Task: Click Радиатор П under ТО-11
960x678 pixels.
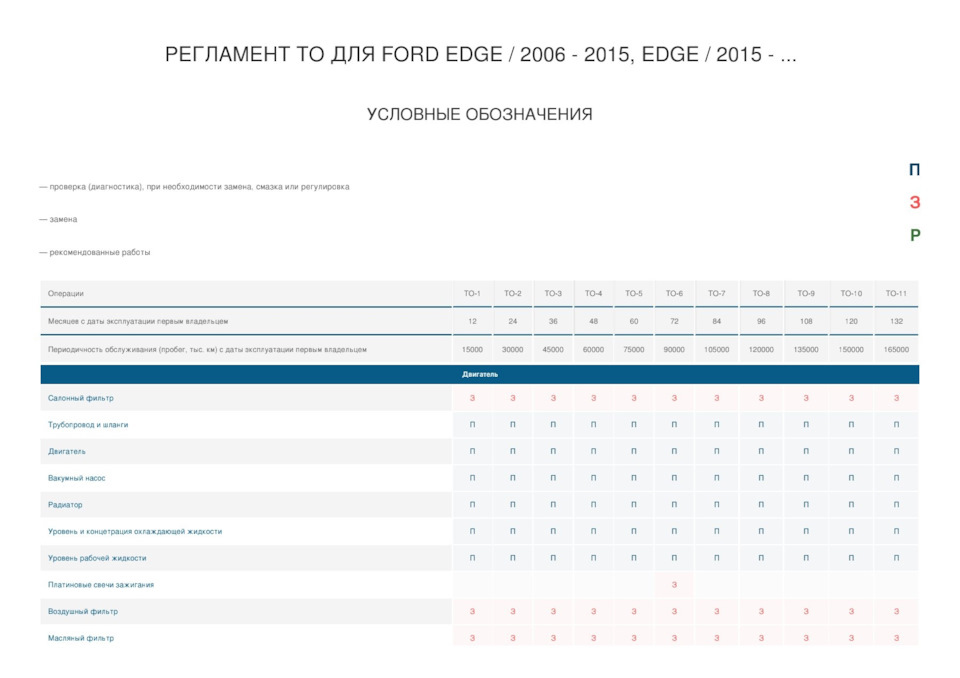Action: 896,505
